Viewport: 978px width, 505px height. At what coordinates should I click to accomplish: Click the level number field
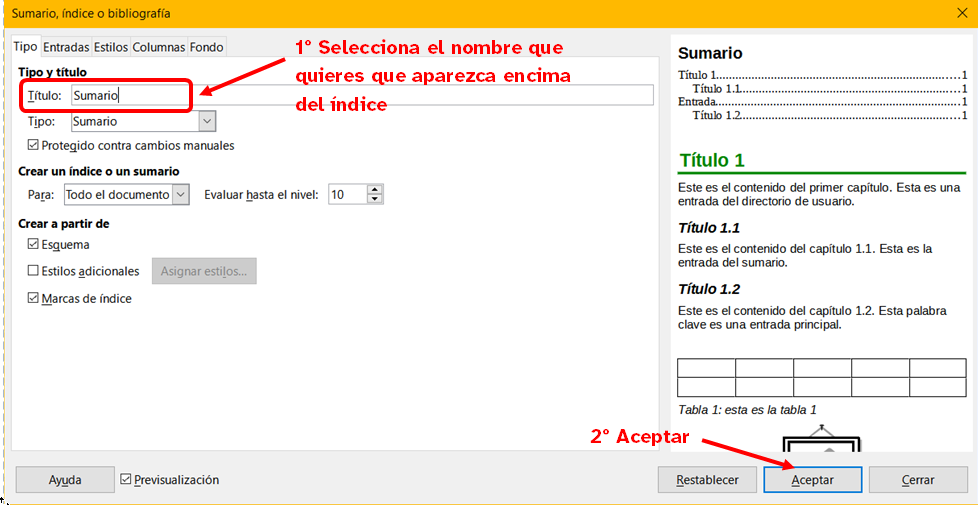pyautogui.click(x=346, y=195)
